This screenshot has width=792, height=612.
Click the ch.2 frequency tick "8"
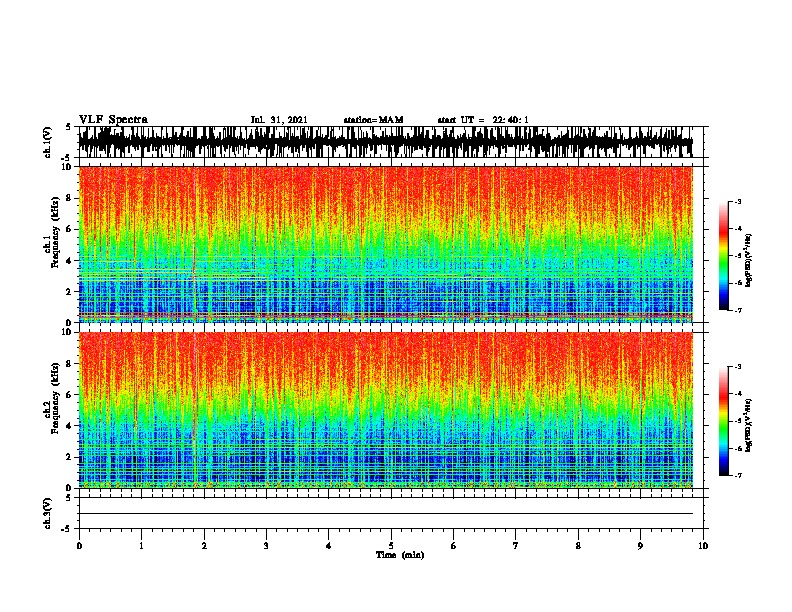70,363
